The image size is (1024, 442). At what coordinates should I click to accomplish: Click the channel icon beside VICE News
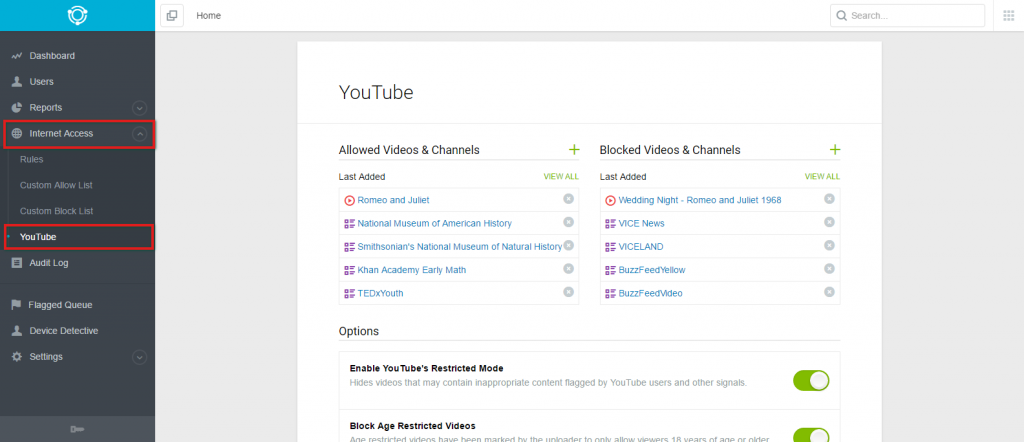[611, 223]
